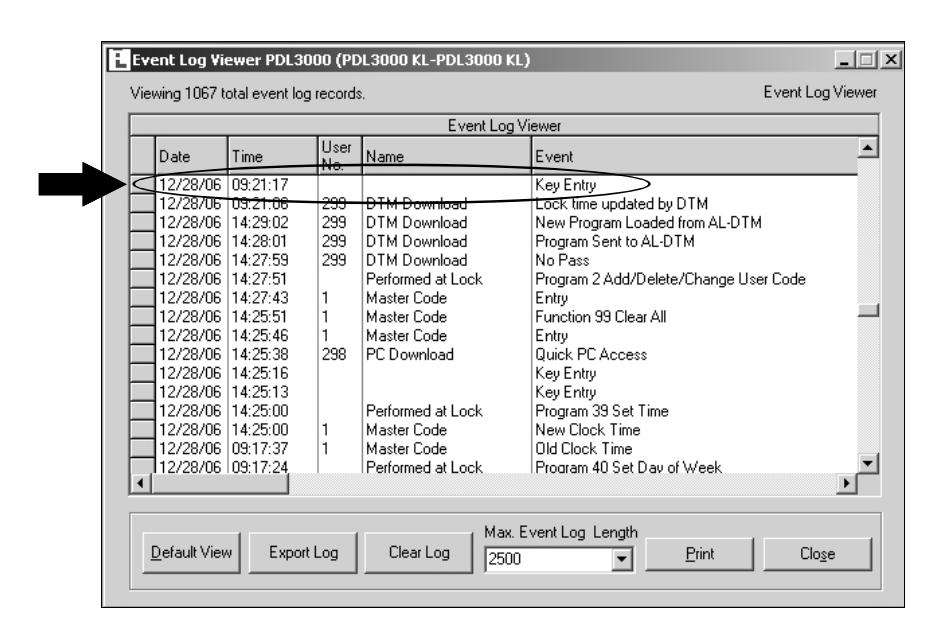Select the 'Old Clock Time' event
933x626 pixels.
coord(583,449)
